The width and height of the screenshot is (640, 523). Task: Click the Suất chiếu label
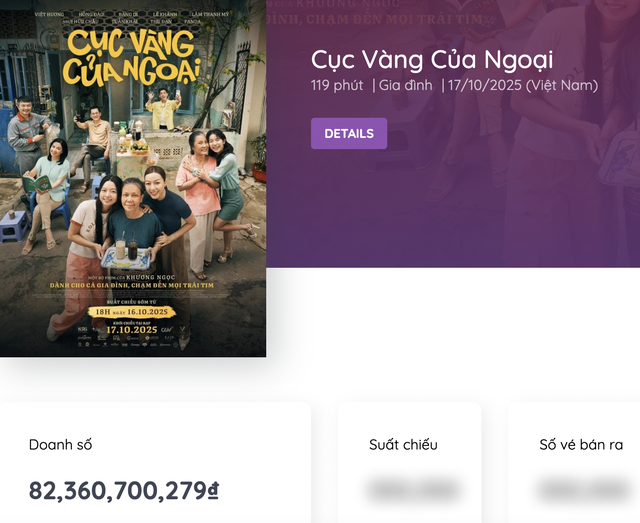pos(403,445)
